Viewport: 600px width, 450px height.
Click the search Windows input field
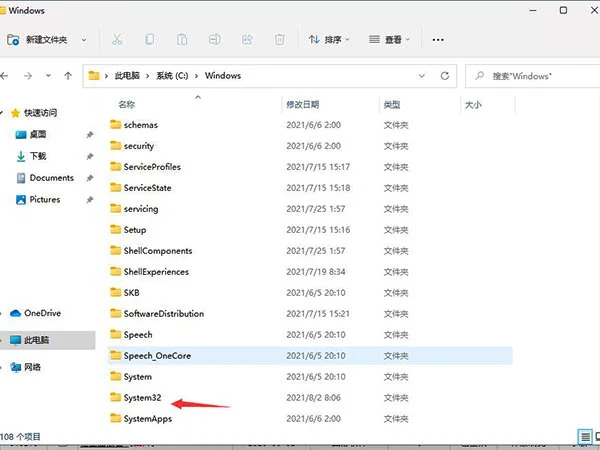[533, 76]
